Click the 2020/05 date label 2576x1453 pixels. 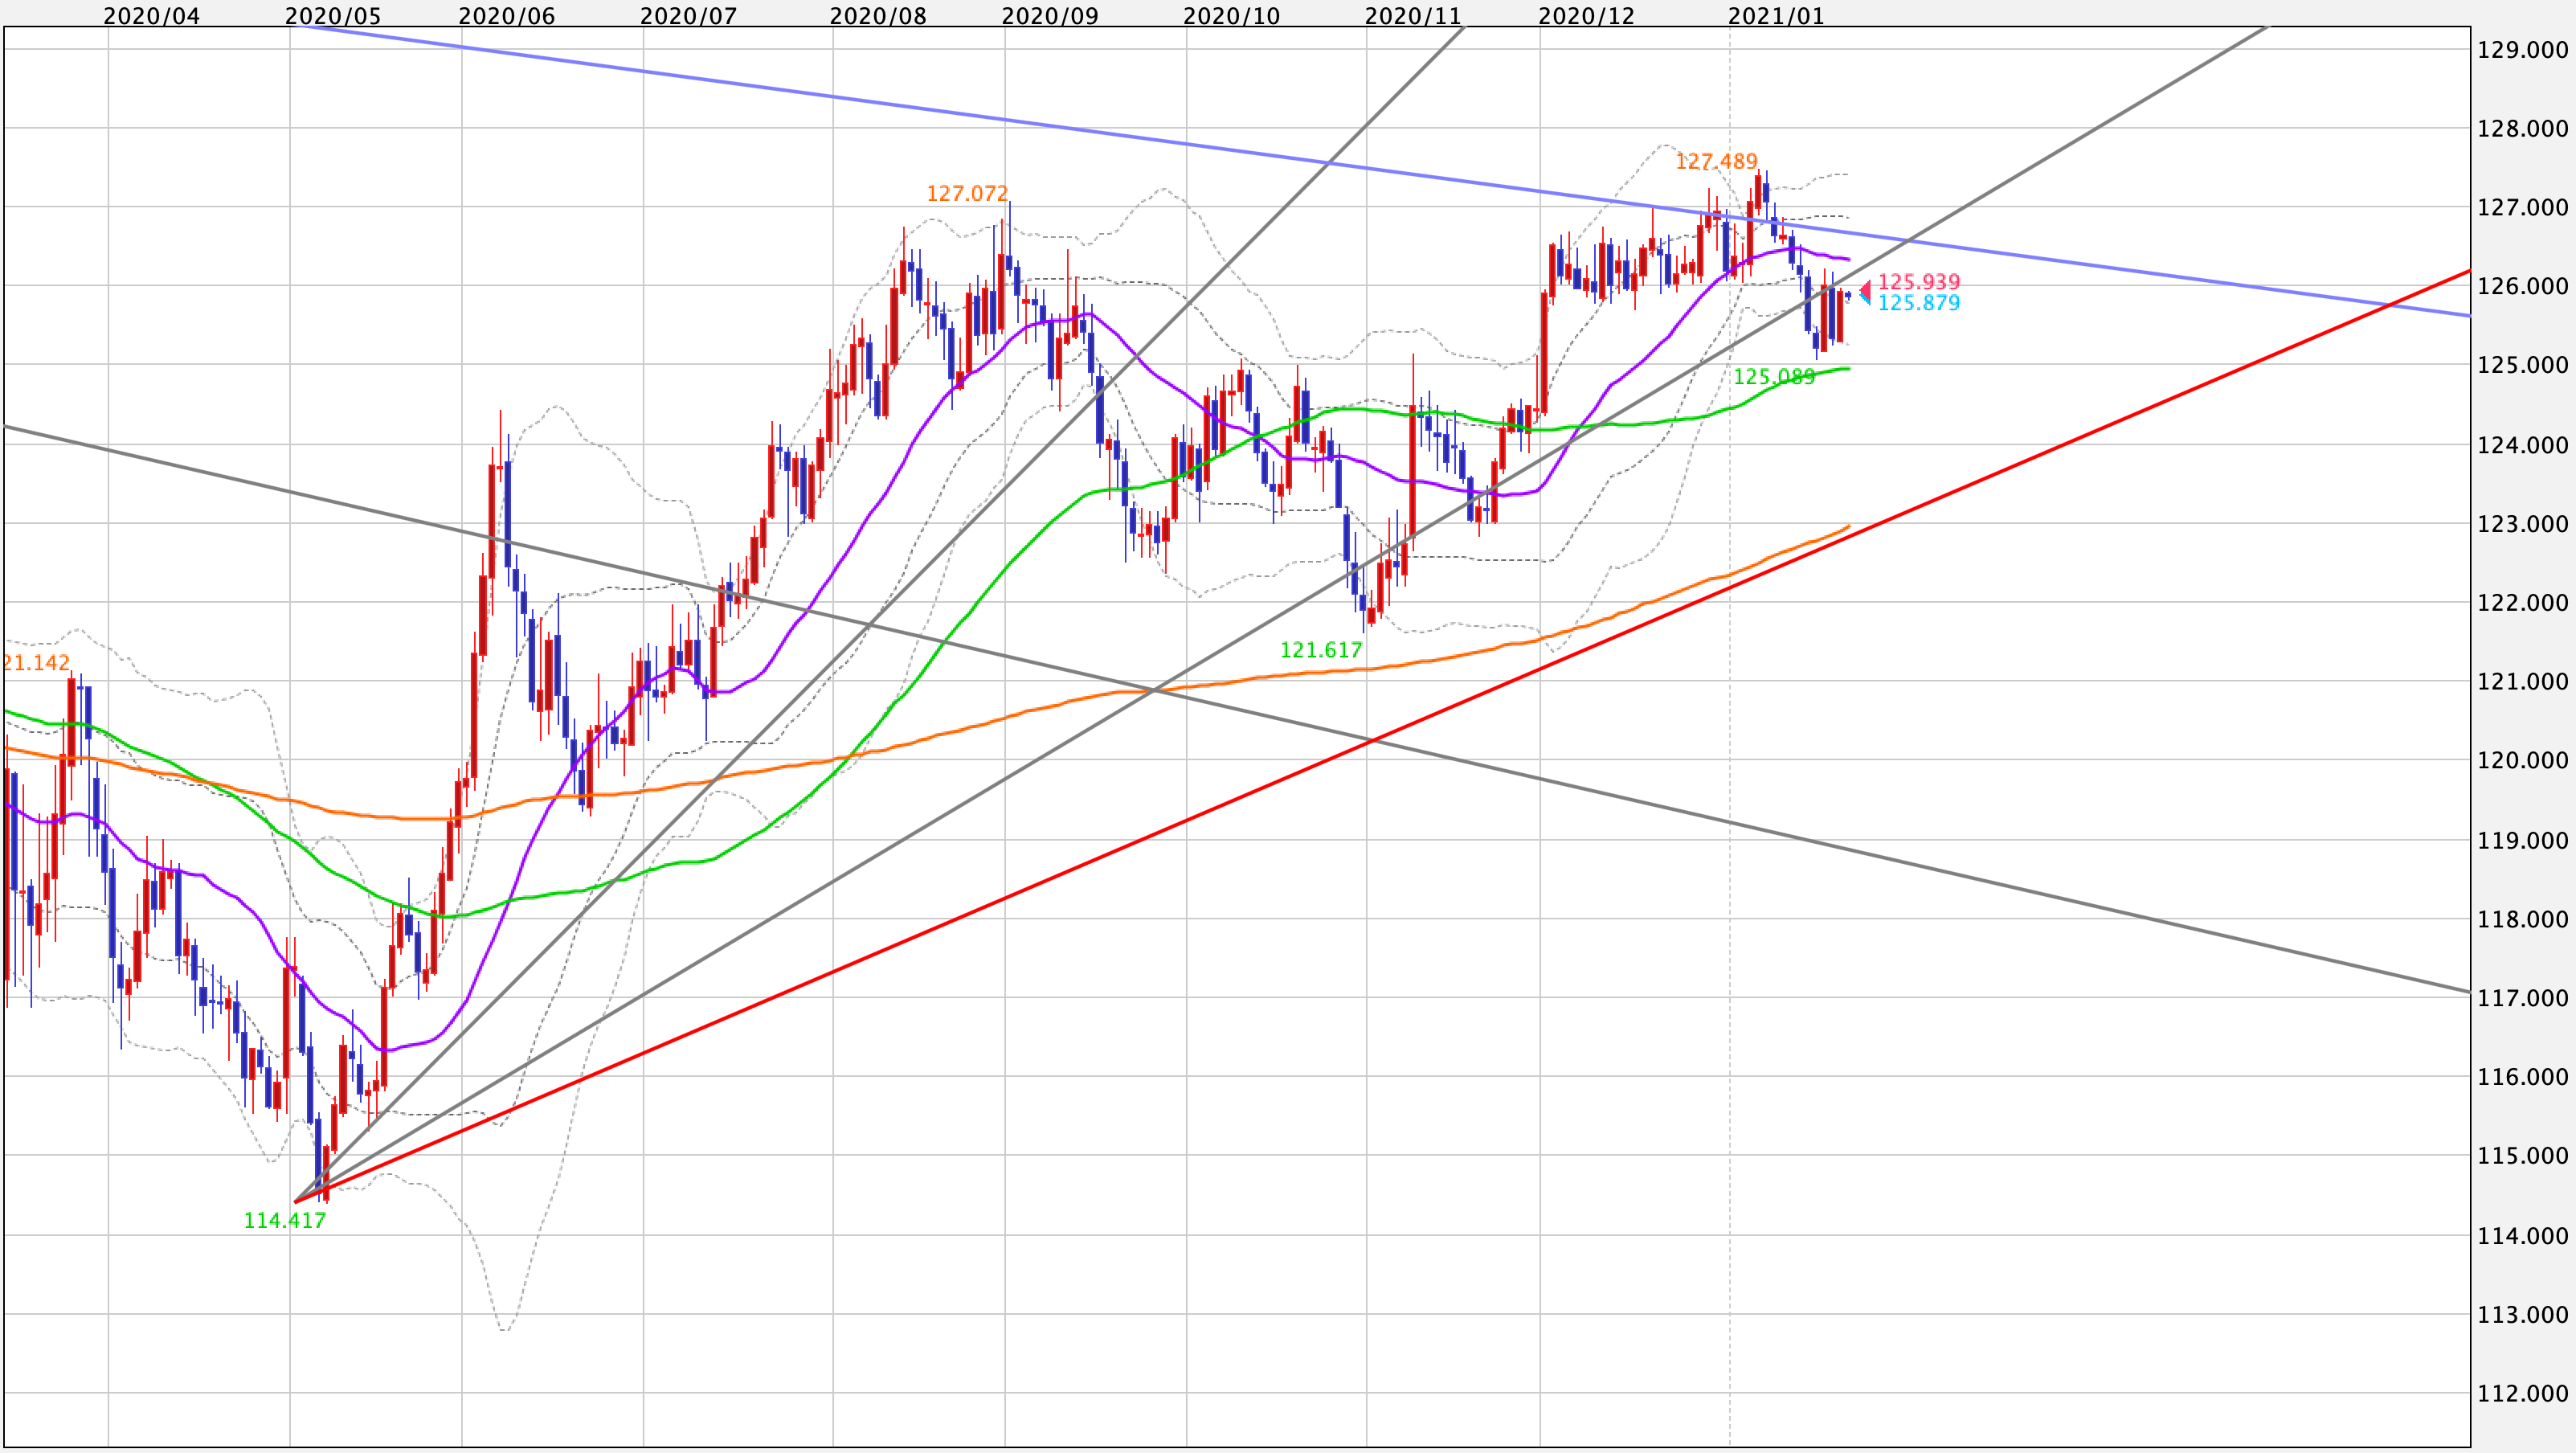(333, 16)
